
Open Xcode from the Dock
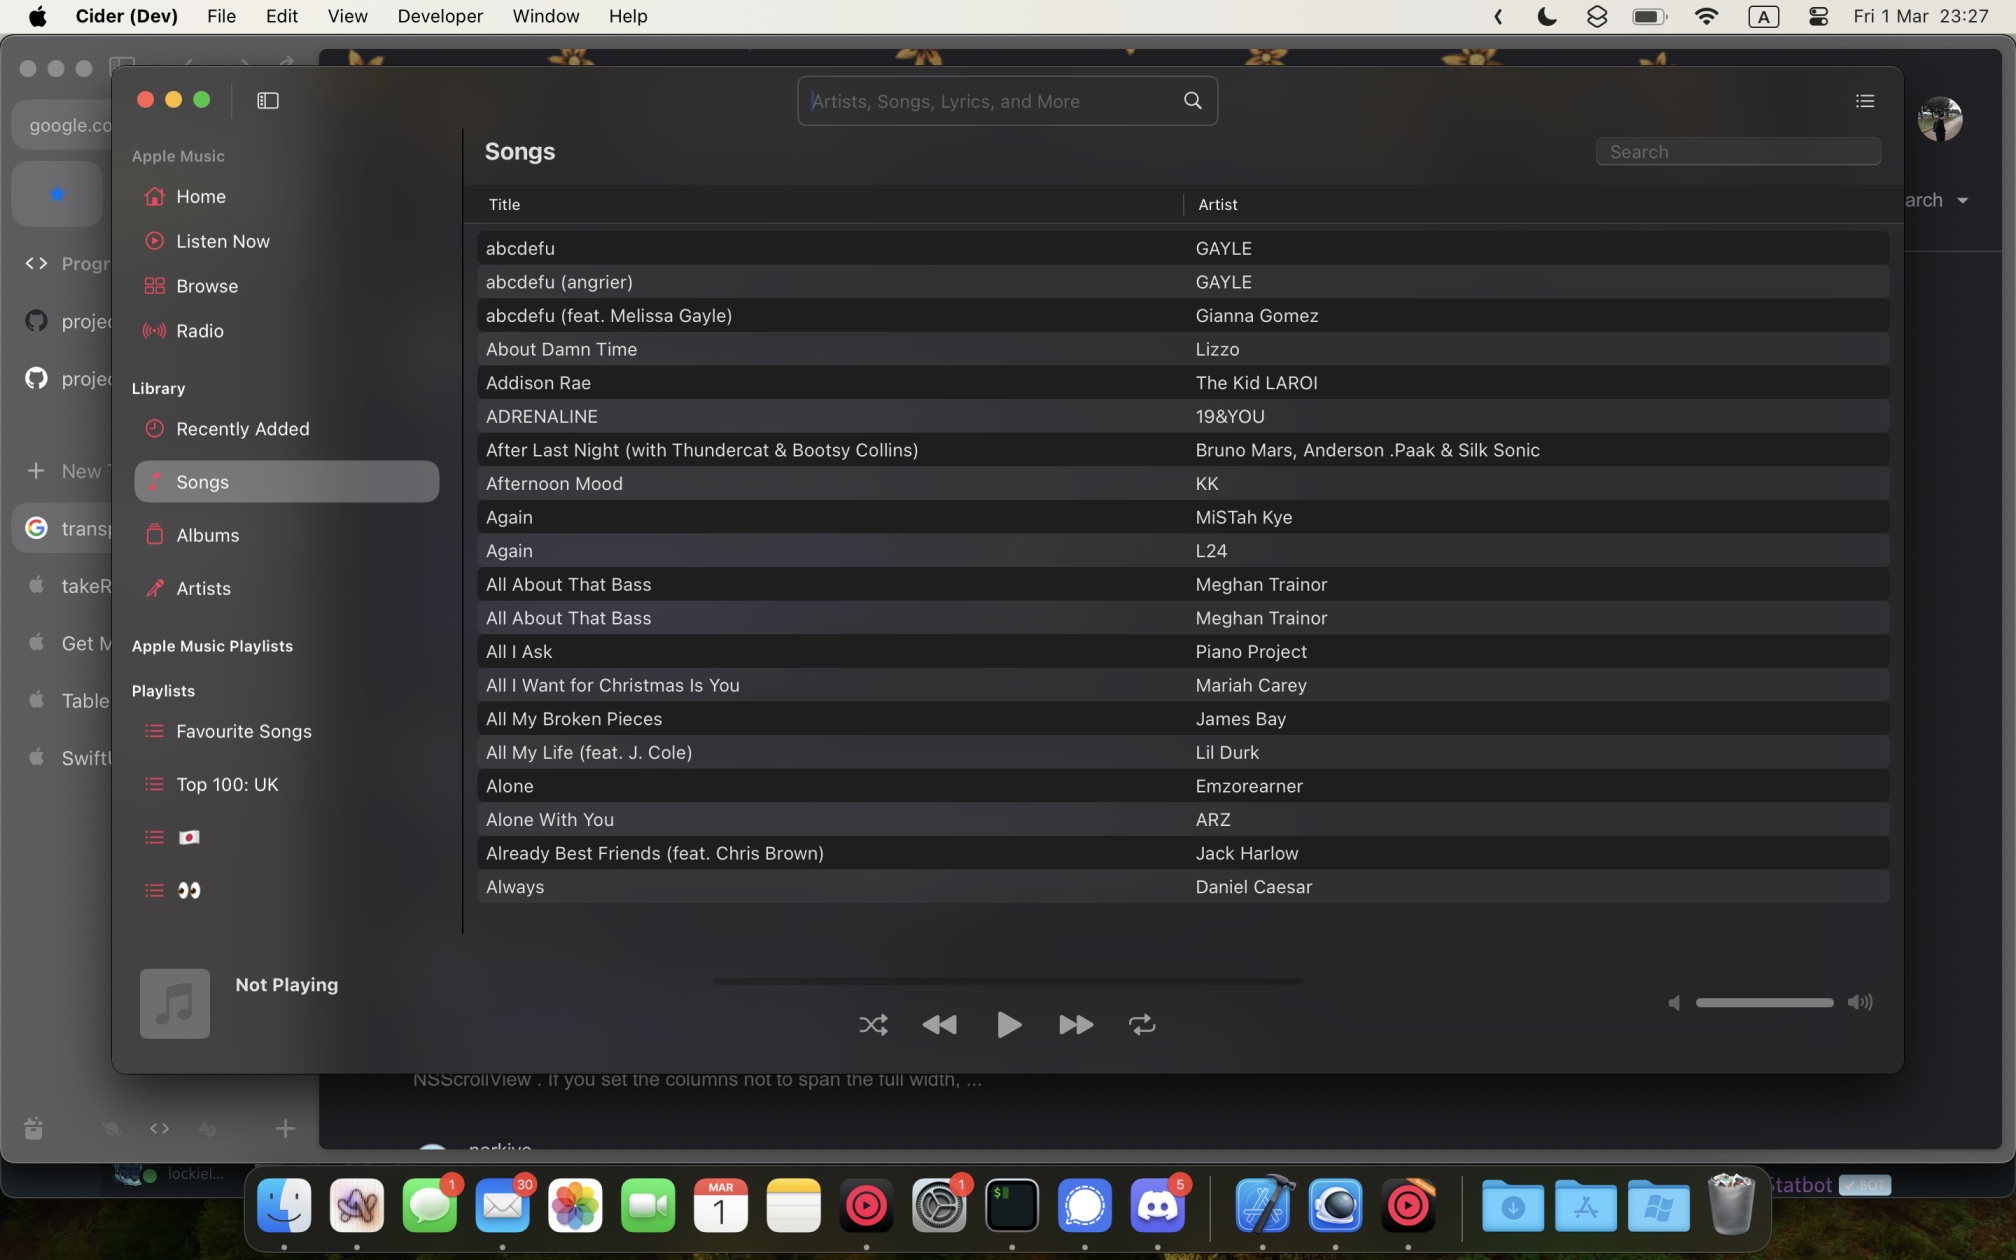[1263, 1205]
